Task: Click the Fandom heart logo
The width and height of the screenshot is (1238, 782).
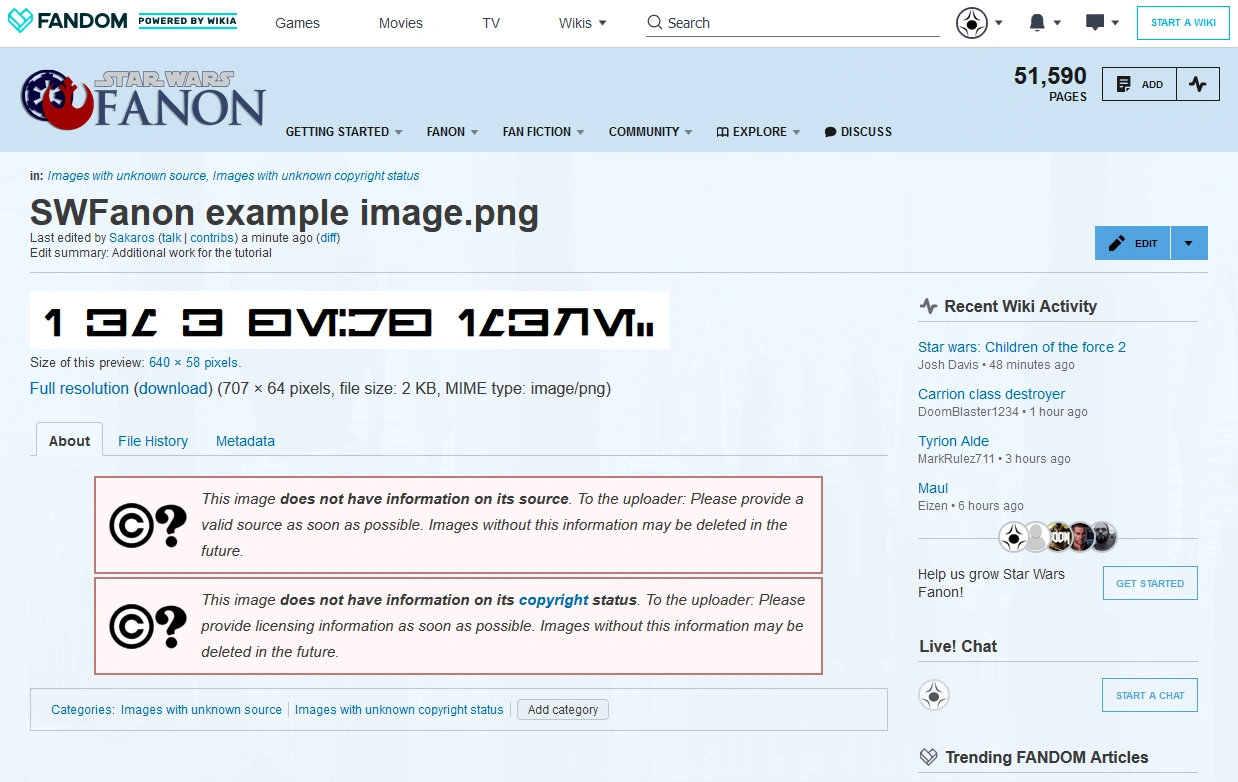Action: [x=19, y=21]
